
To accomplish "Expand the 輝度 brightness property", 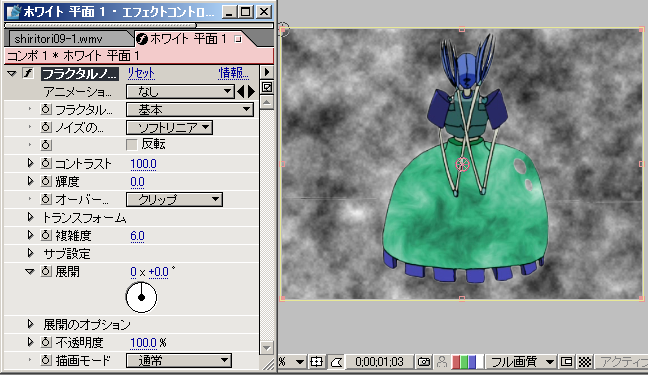I will pos(30,181).
